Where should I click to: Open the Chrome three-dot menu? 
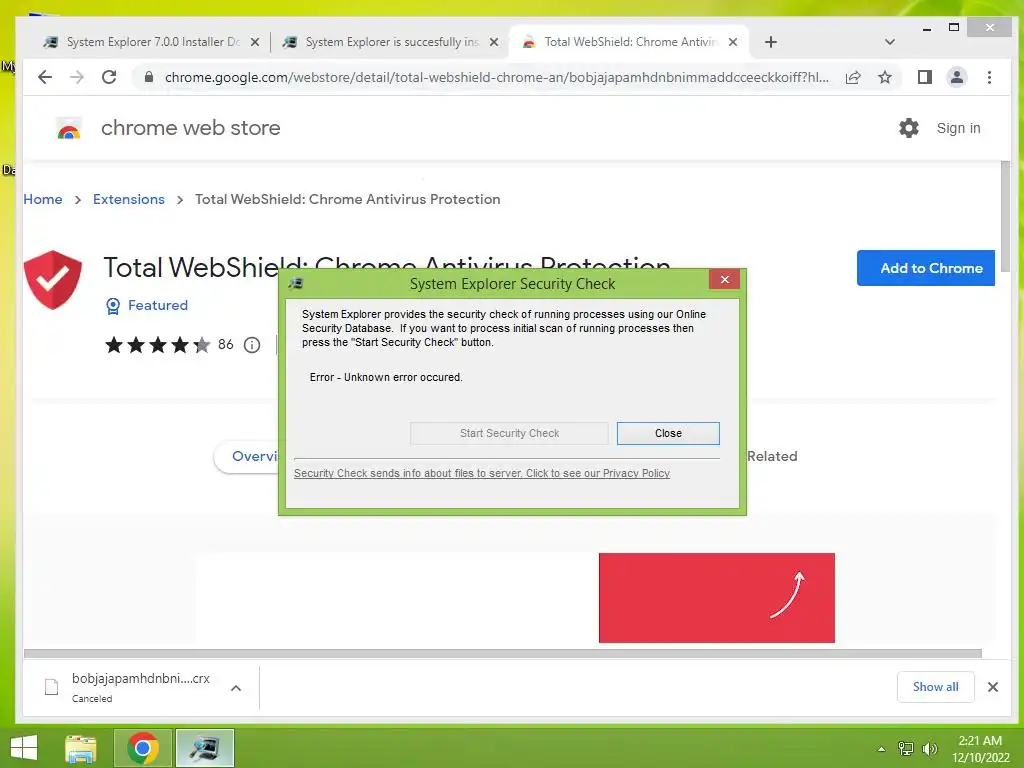pyautogui.click(x=989, y=77)
